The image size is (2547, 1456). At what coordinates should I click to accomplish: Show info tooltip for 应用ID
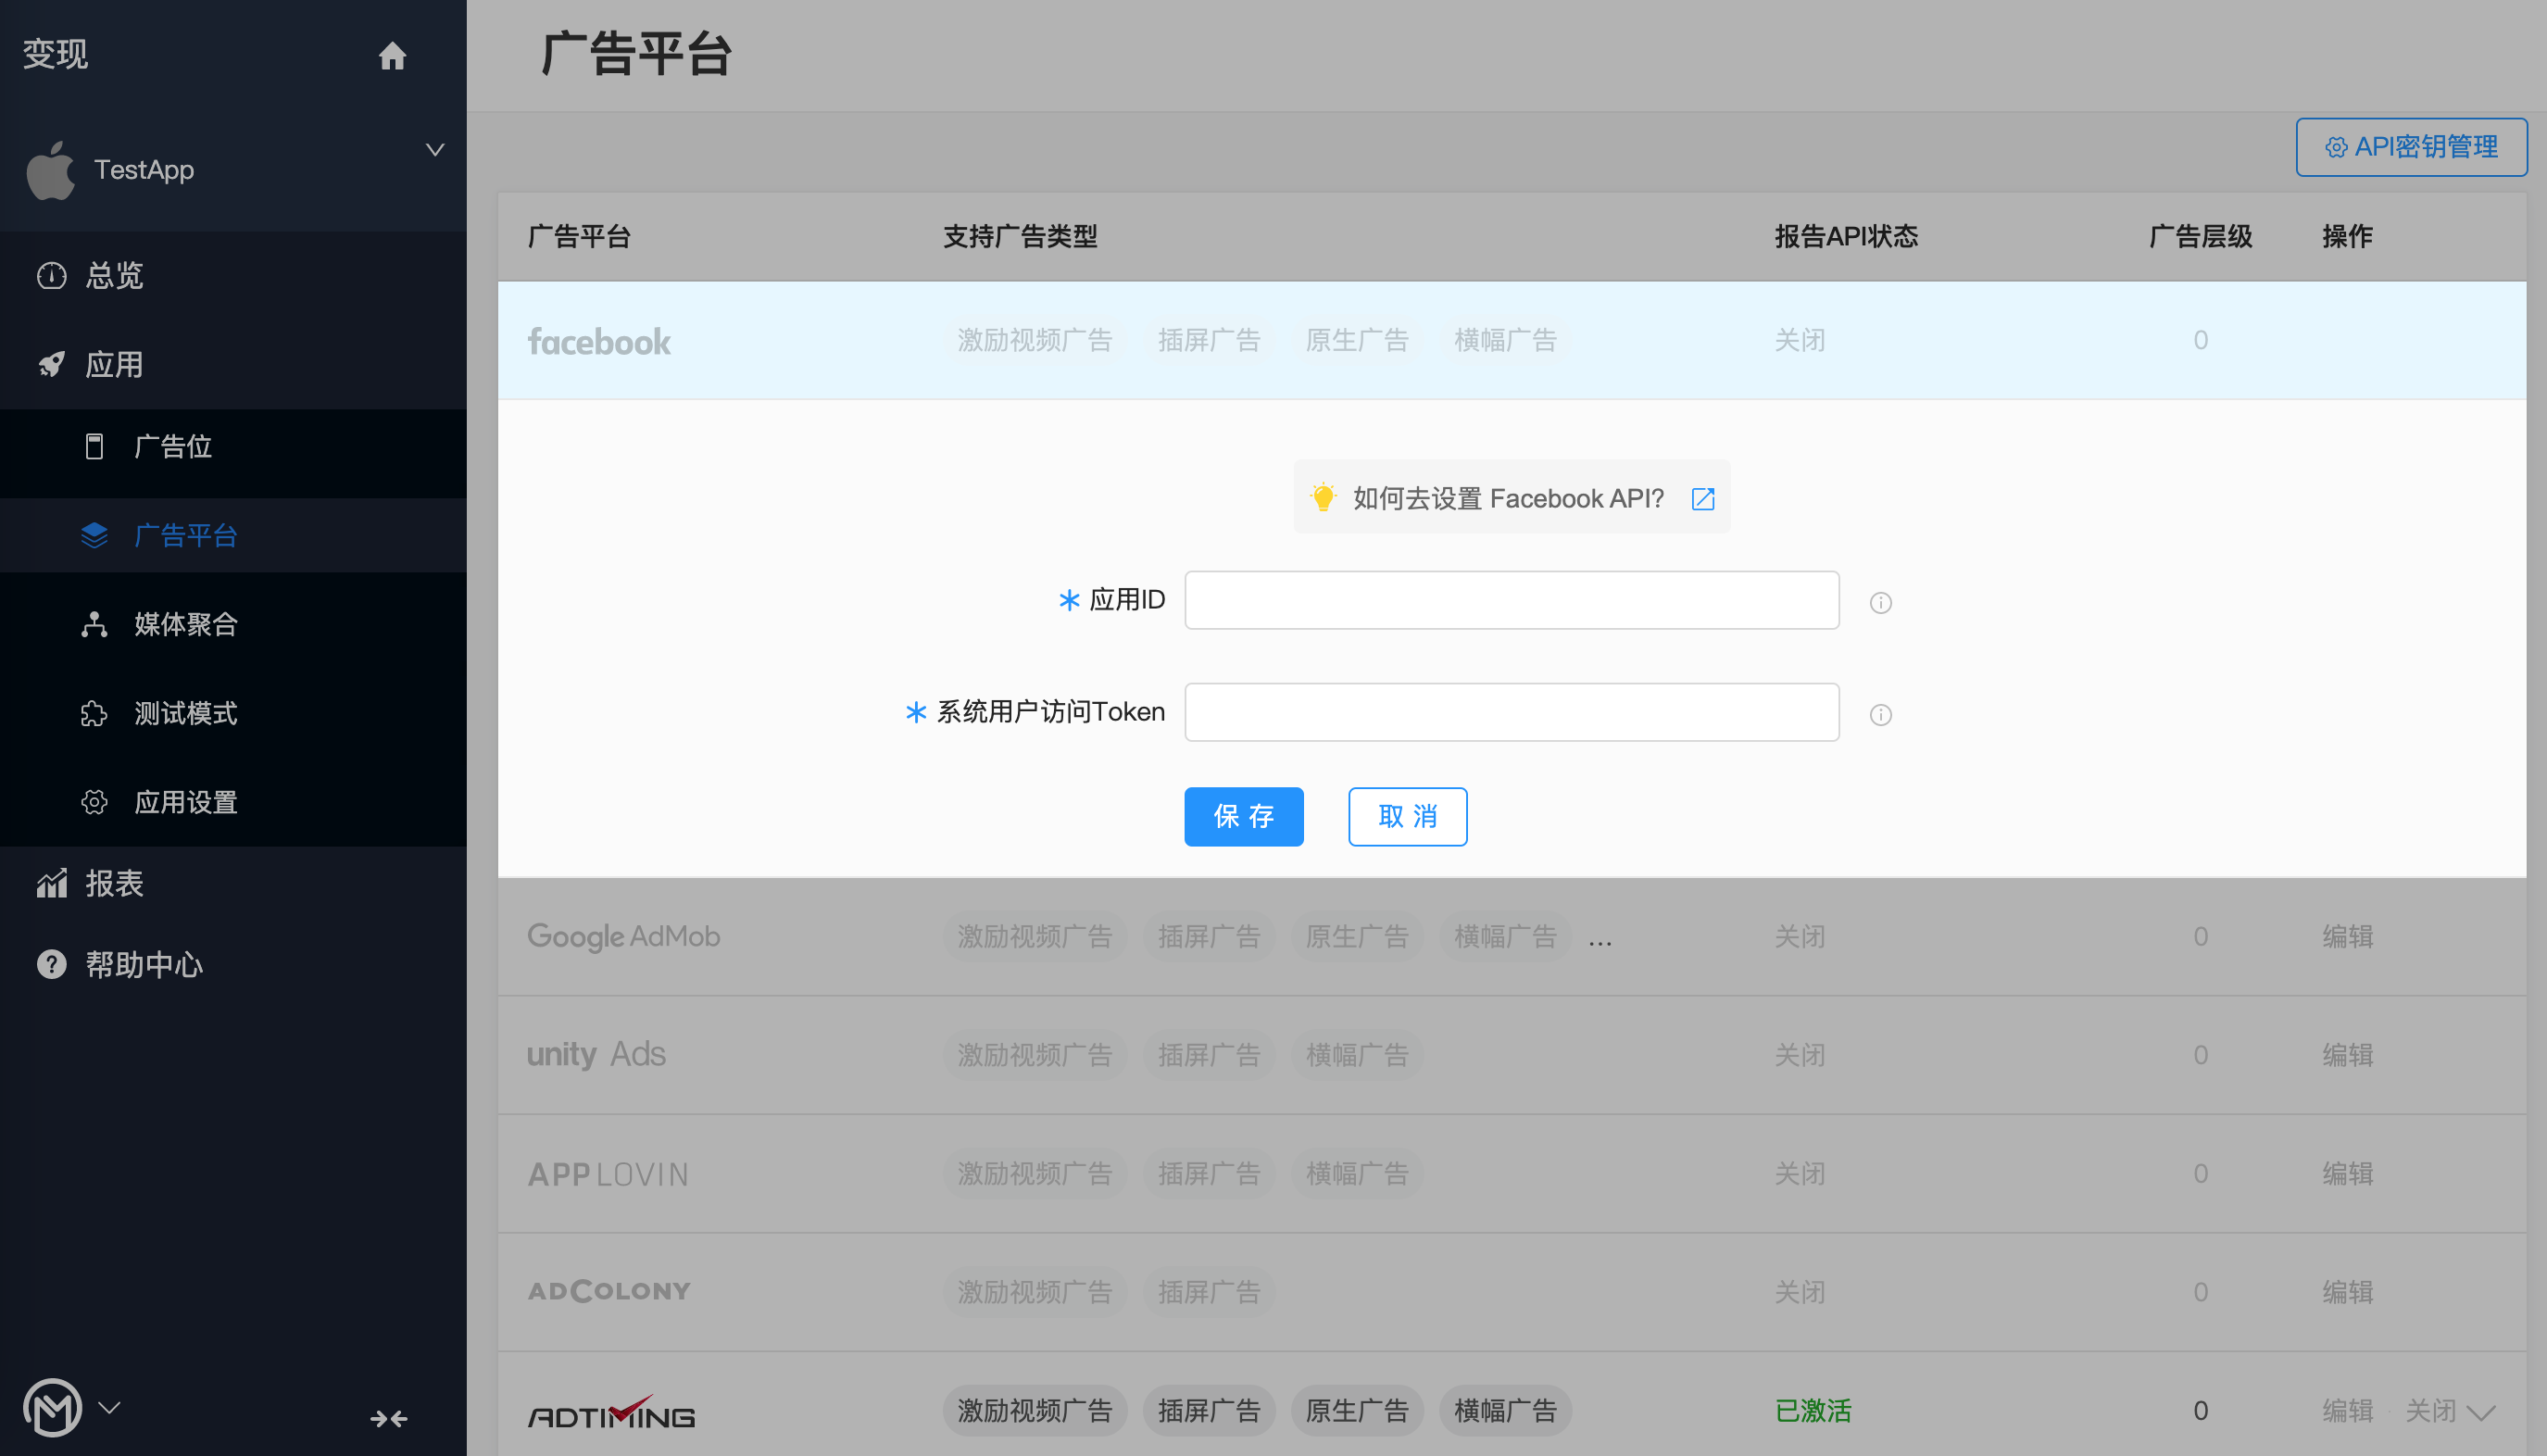point(1881,602)
